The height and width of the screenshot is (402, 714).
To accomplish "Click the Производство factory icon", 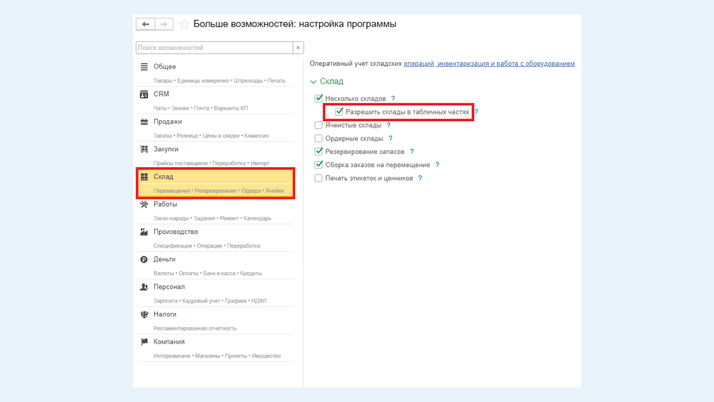I will 144,232.
